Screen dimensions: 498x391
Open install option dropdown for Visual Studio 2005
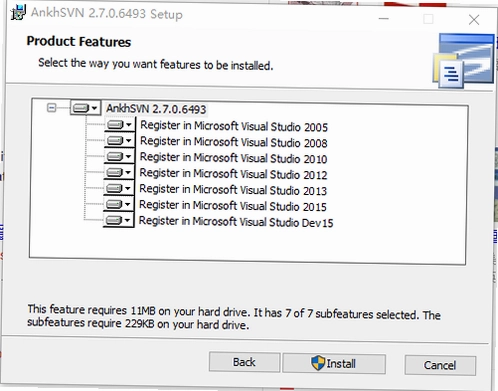pyautogui.click(x=119, y=125)
